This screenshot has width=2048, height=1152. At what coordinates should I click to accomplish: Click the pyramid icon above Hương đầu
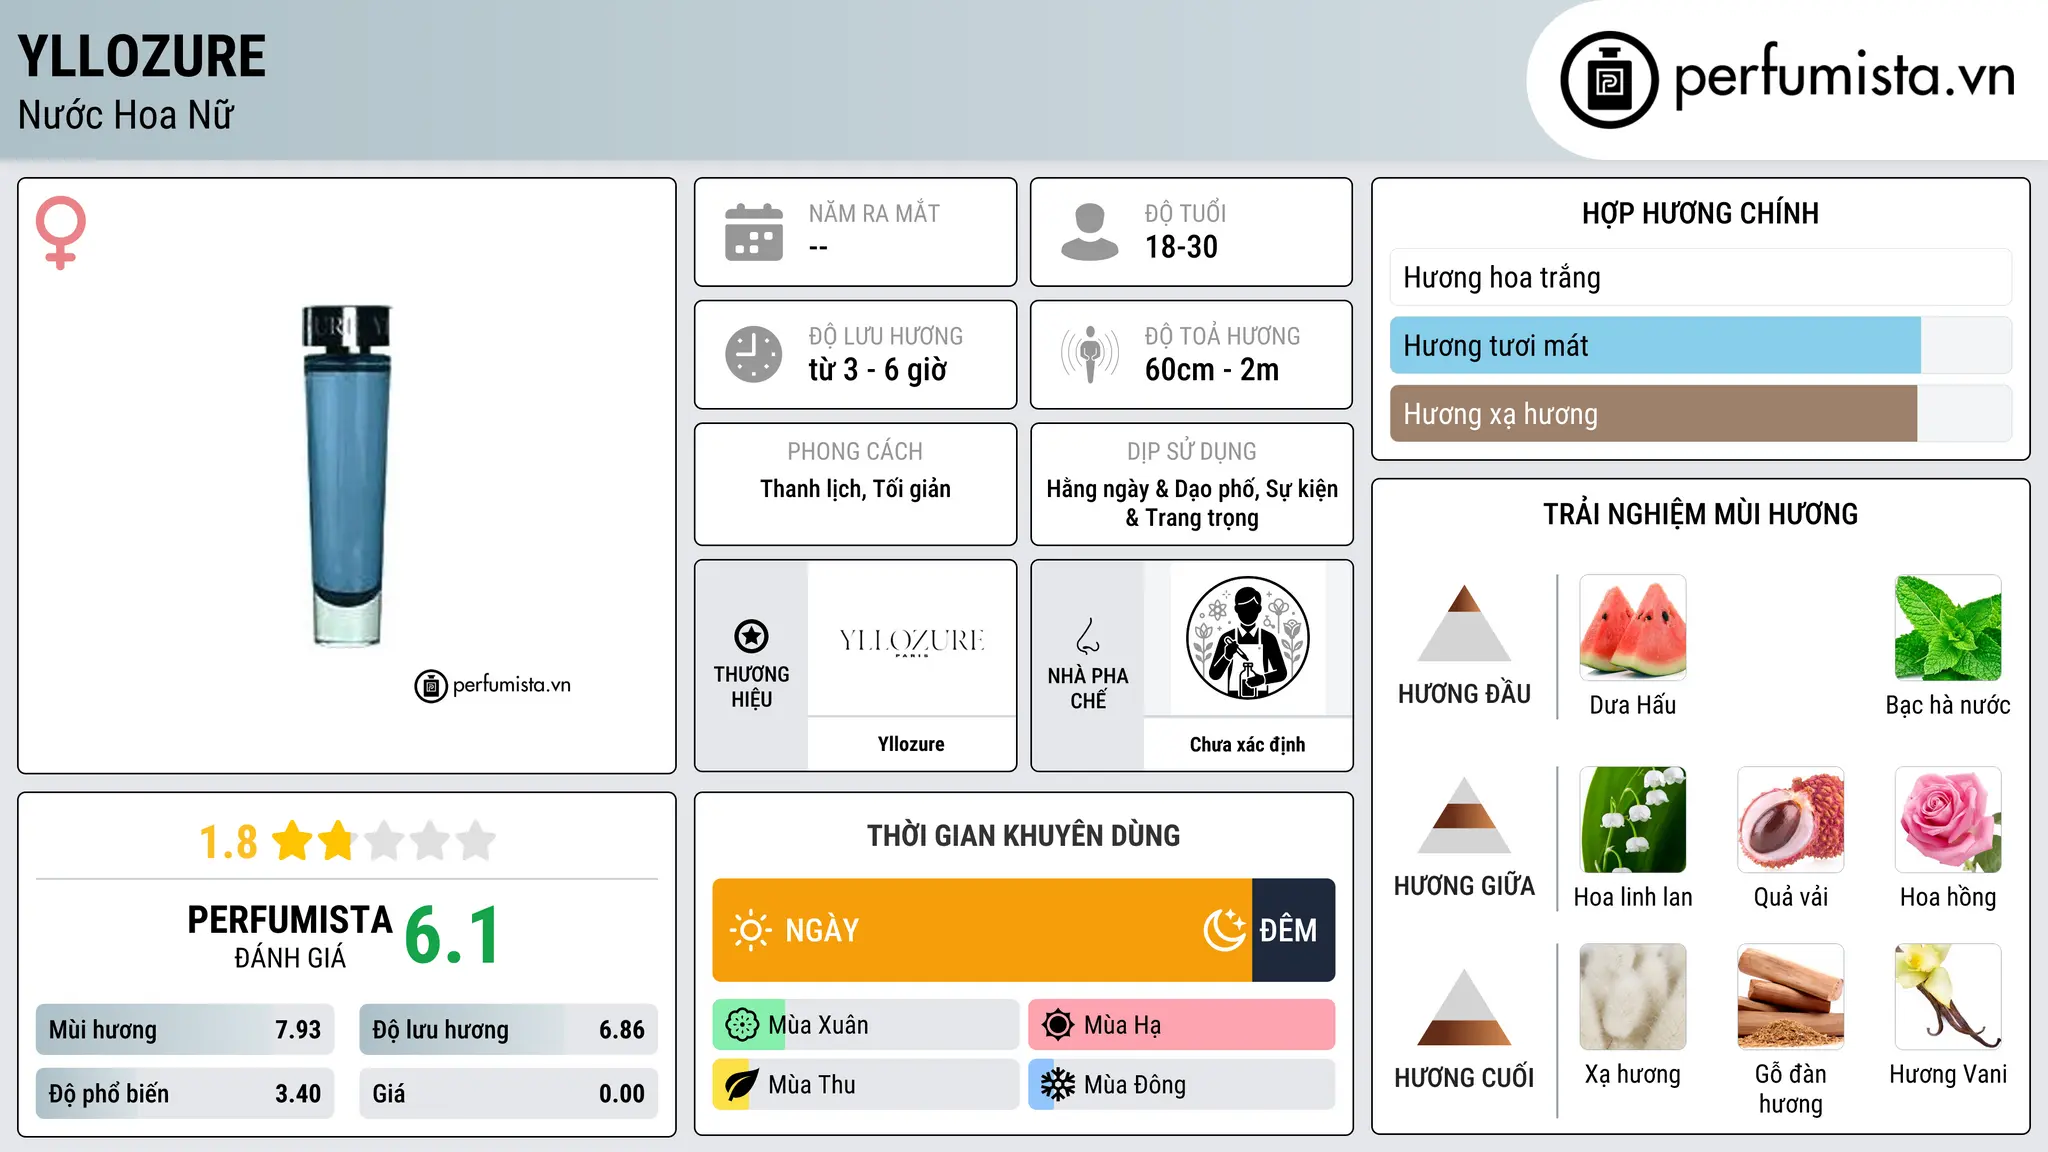pos(1464,623)
